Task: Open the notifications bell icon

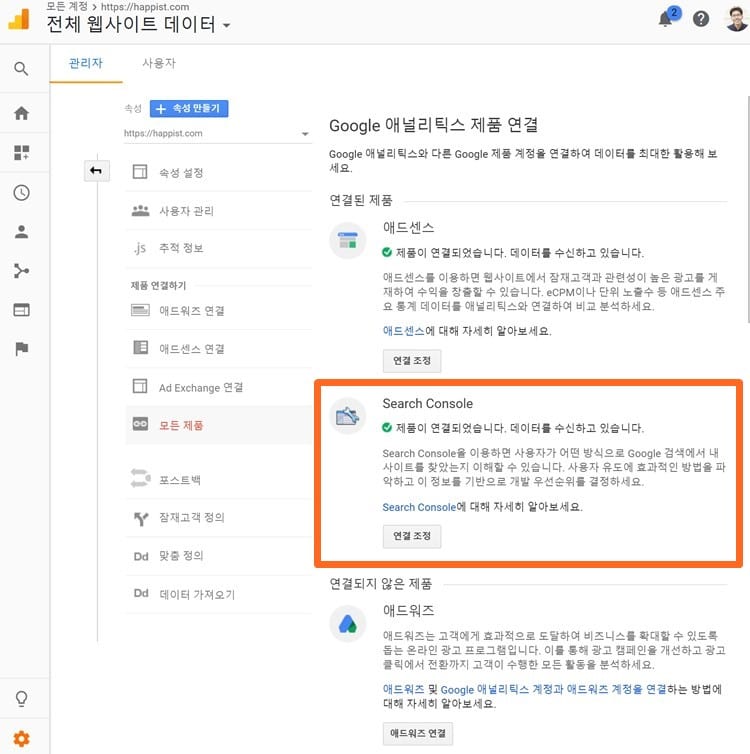Action: 666,19
